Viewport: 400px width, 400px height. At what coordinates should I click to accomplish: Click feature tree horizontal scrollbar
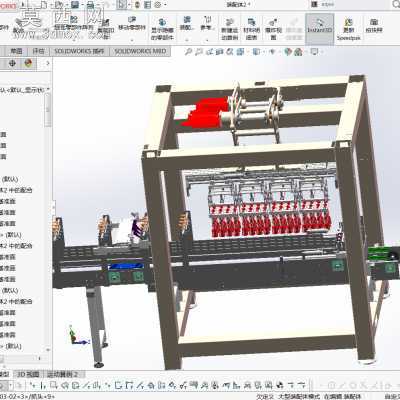click(20, 358)
